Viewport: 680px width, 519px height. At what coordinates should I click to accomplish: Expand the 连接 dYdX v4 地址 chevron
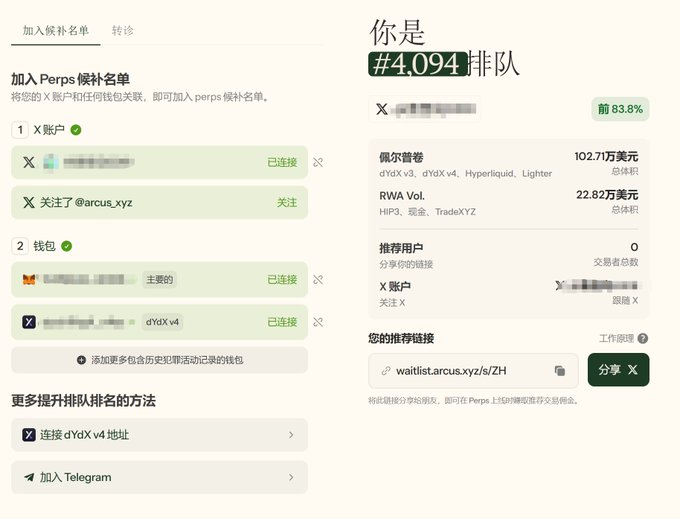coord(291,435)
